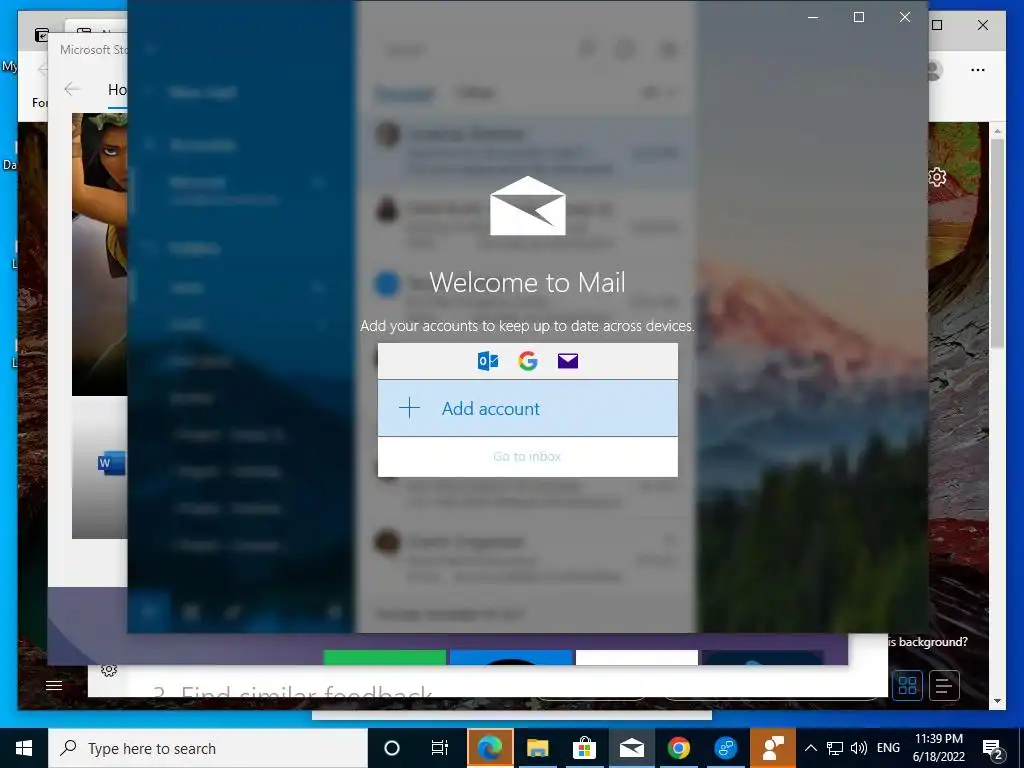
Task: Open Google Chrome from the taskbar
Action: [x=679, y=748]
